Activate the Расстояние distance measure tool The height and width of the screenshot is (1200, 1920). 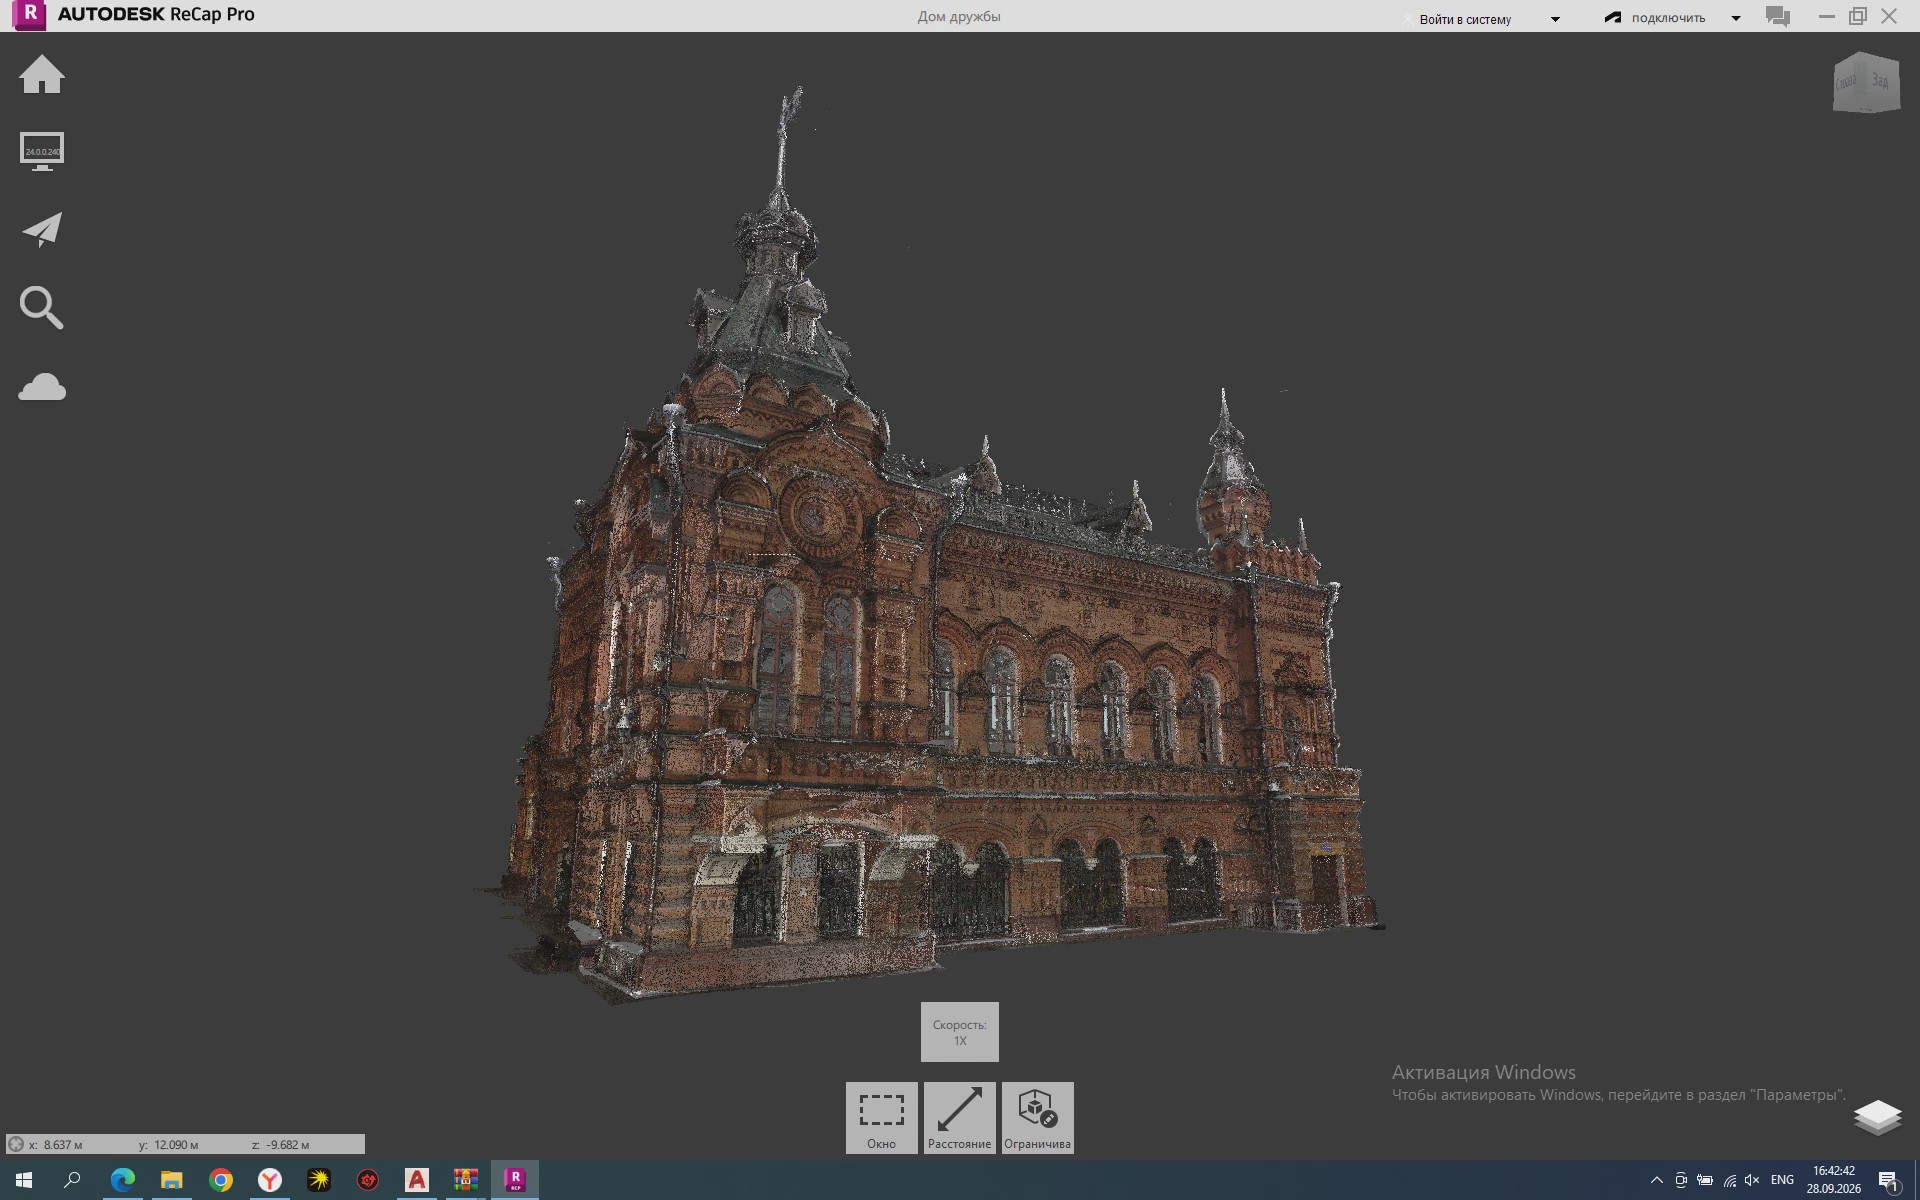point(959,1118)
